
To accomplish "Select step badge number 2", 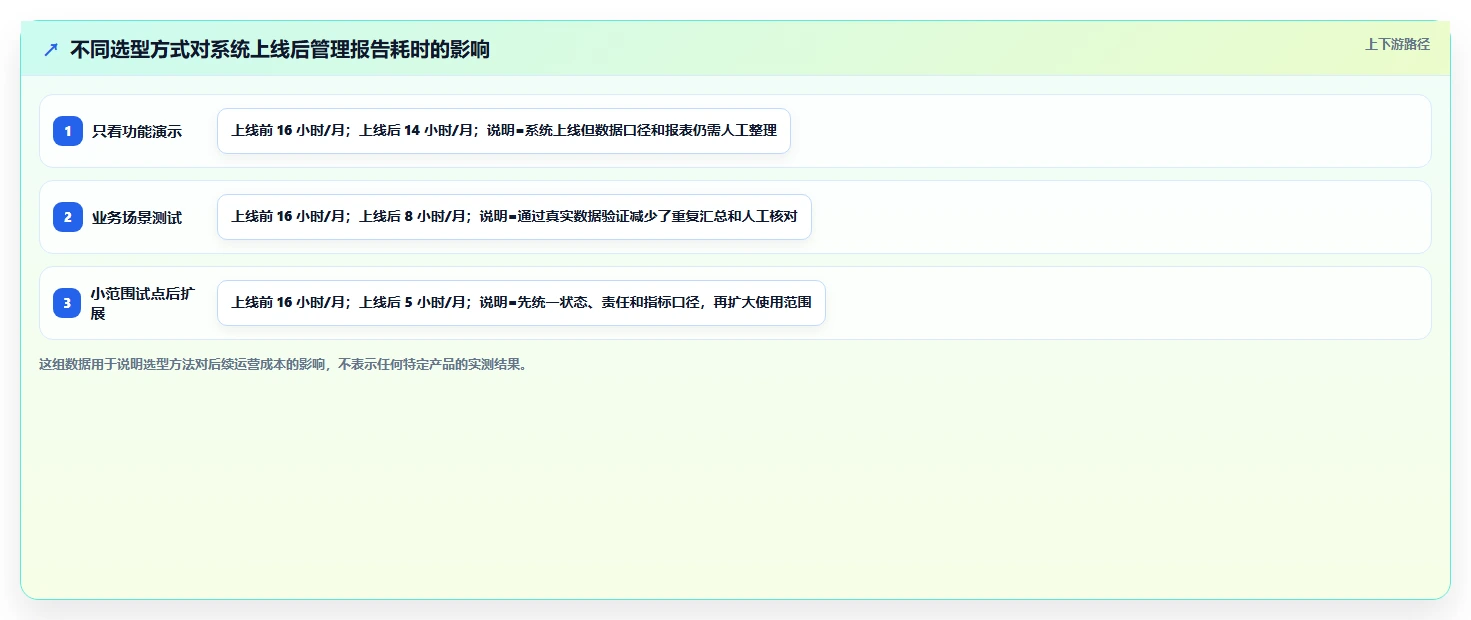I will tap(68, 217).
